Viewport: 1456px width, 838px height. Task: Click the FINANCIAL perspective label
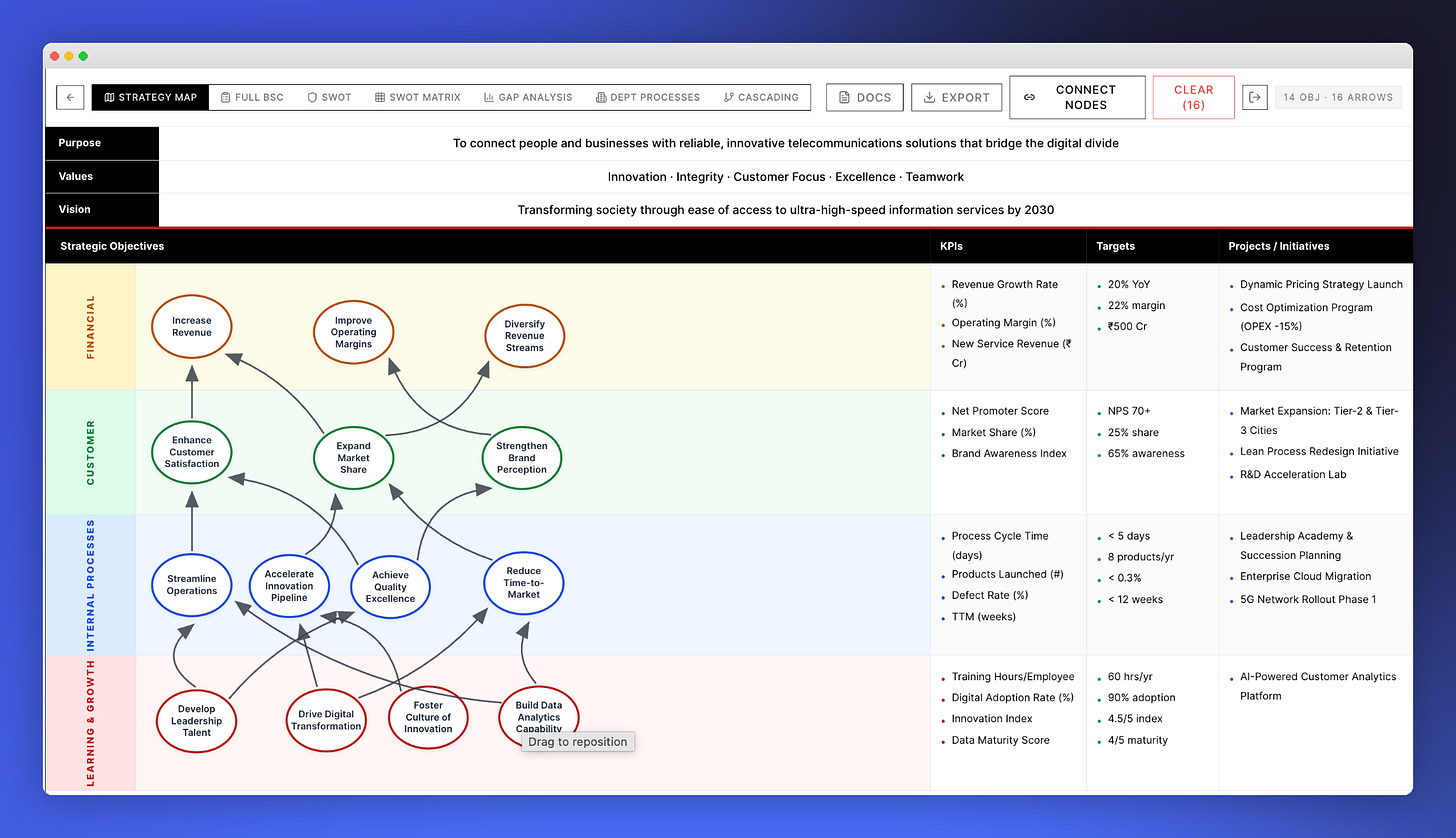[89, 327]
